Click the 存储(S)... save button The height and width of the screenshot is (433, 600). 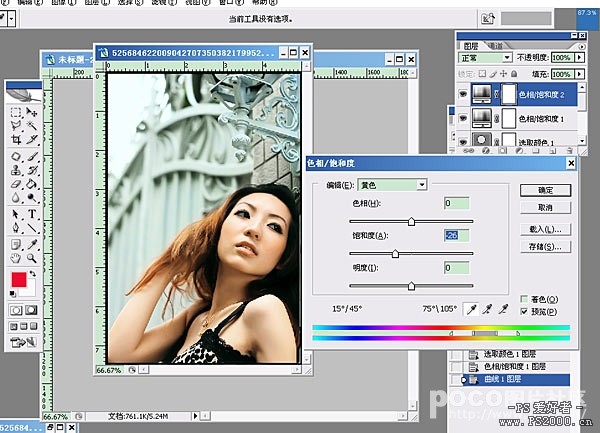coord(545,247)
